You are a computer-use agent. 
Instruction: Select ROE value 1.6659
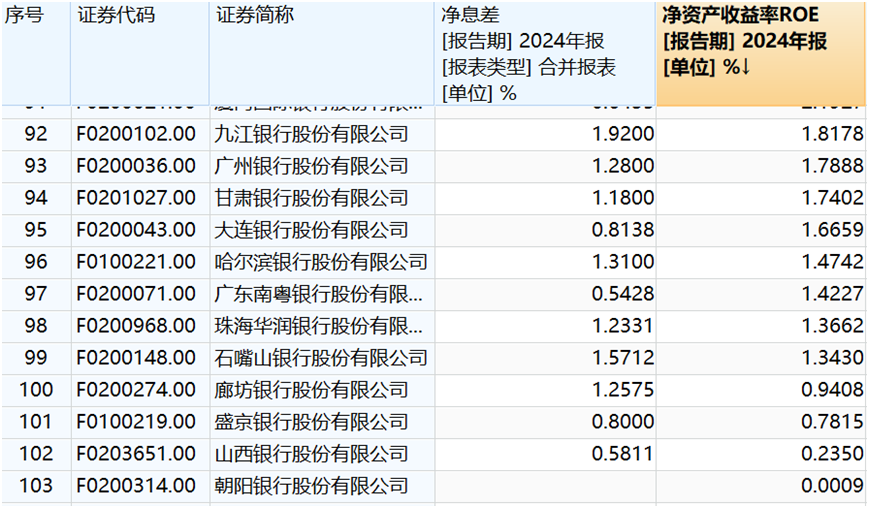coord(832,230)
